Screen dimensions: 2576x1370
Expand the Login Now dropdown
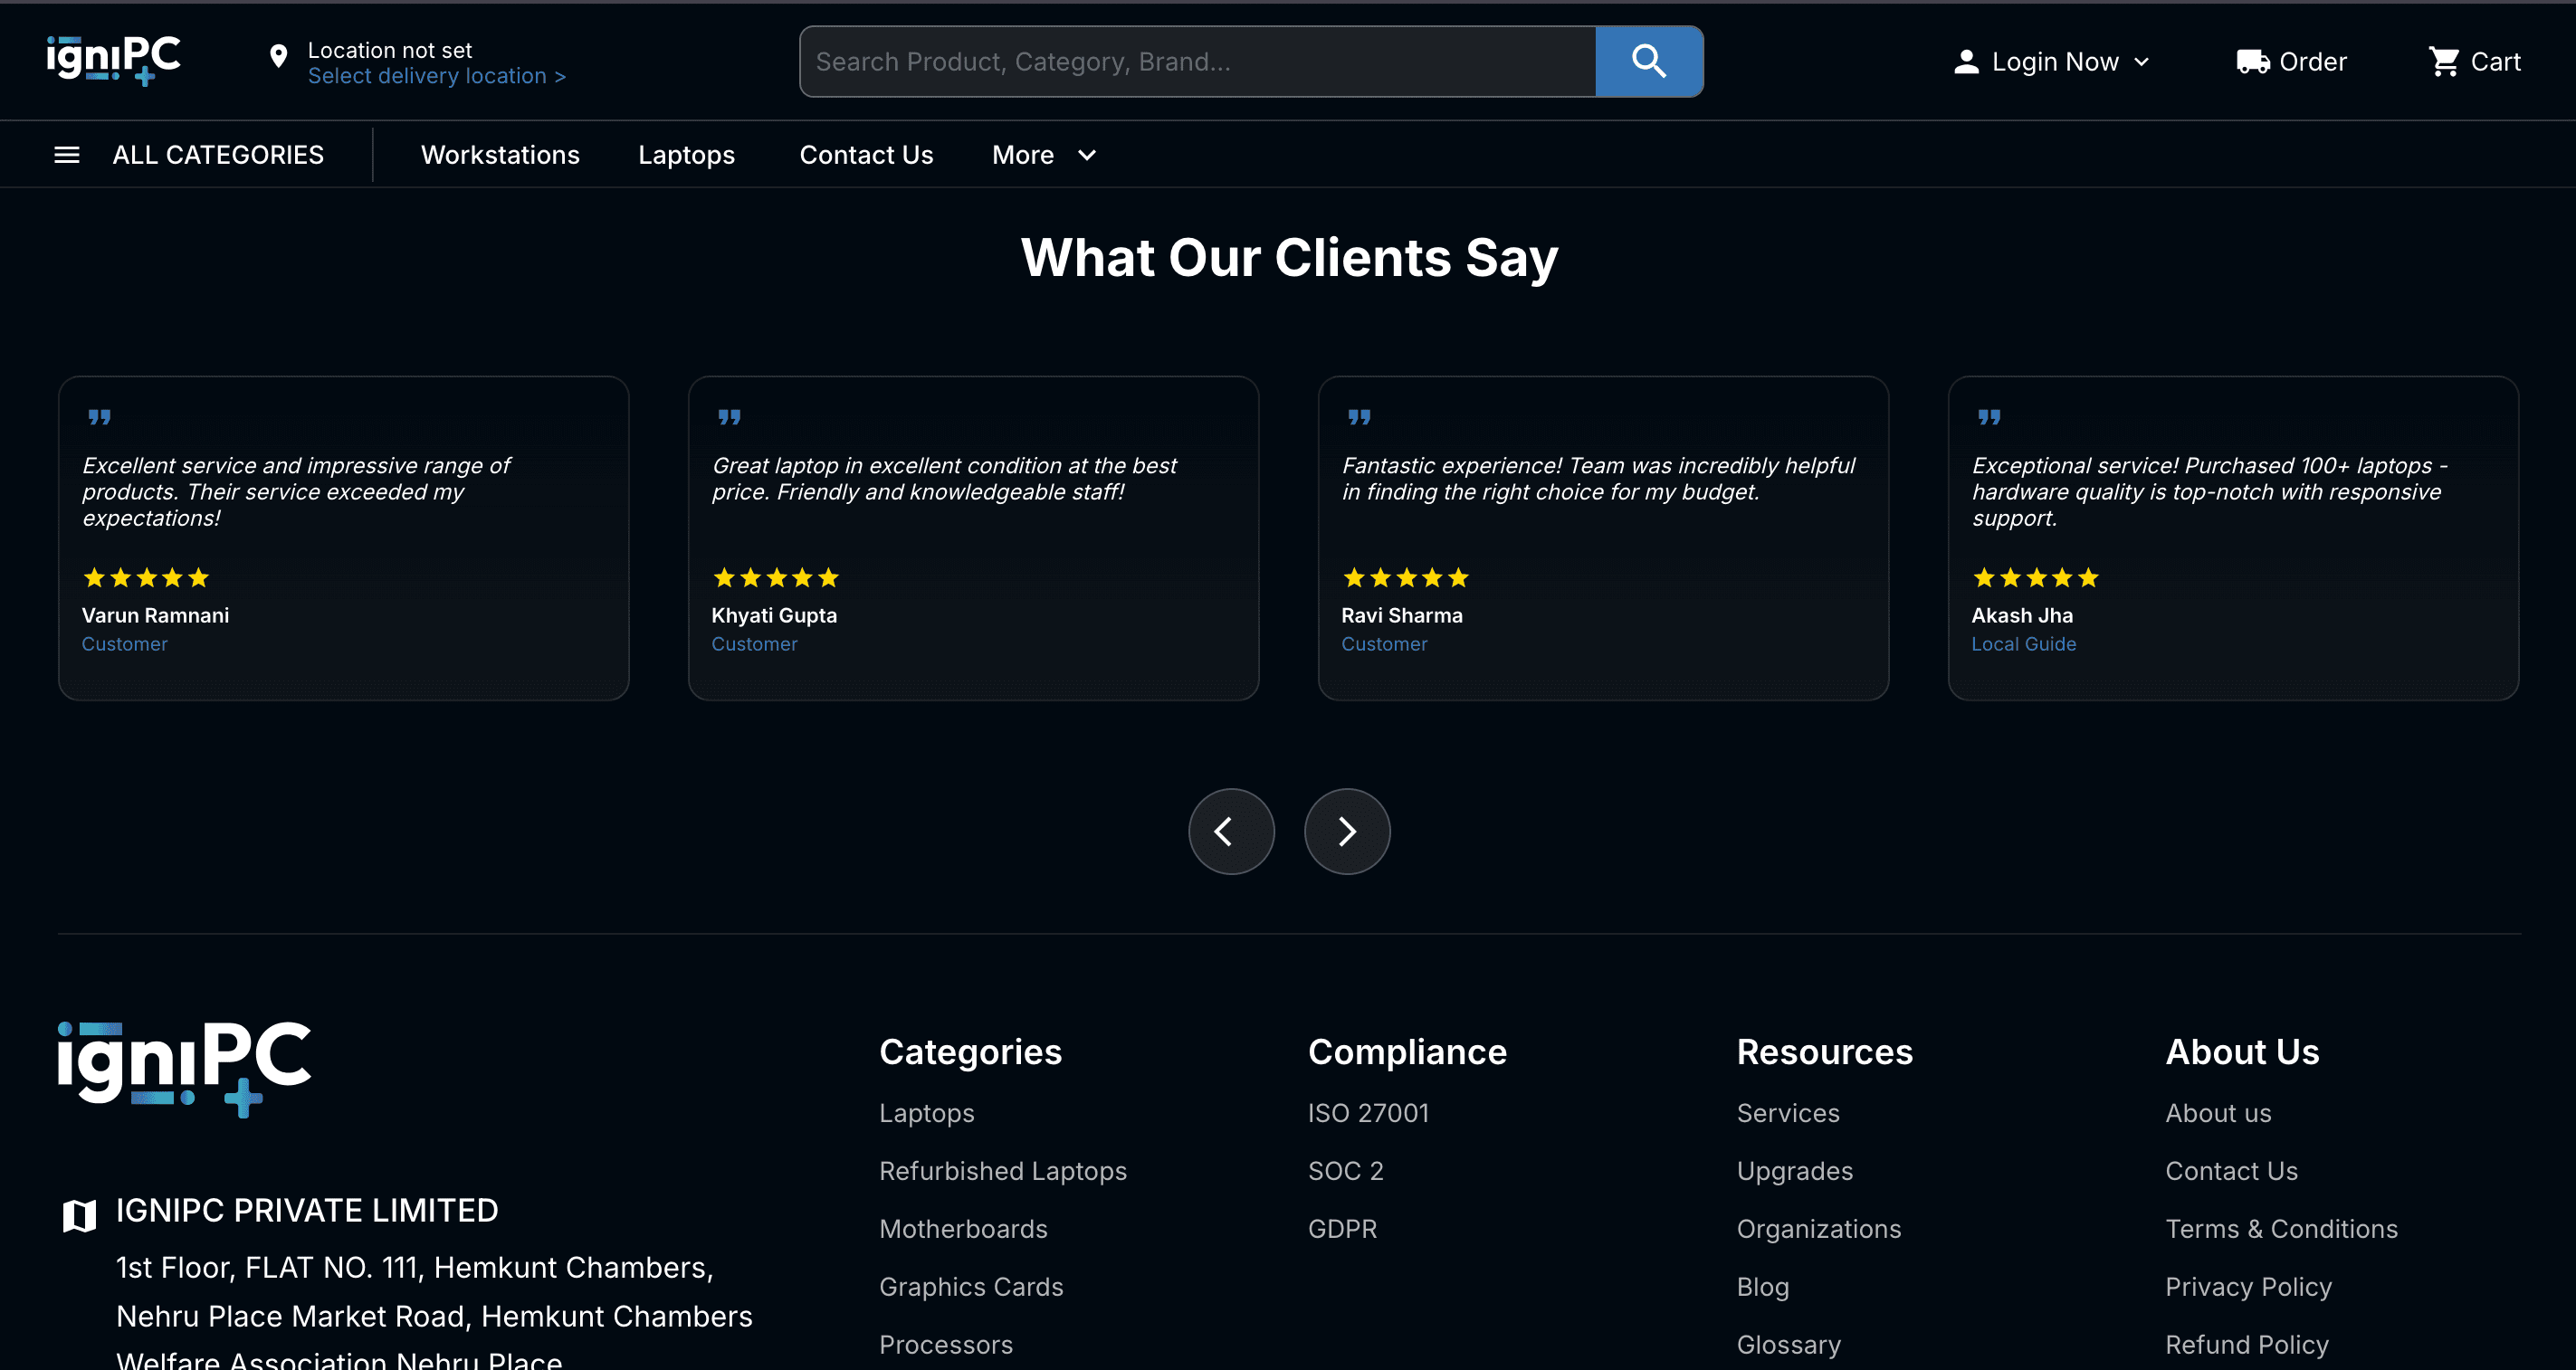coord(2141,62)
